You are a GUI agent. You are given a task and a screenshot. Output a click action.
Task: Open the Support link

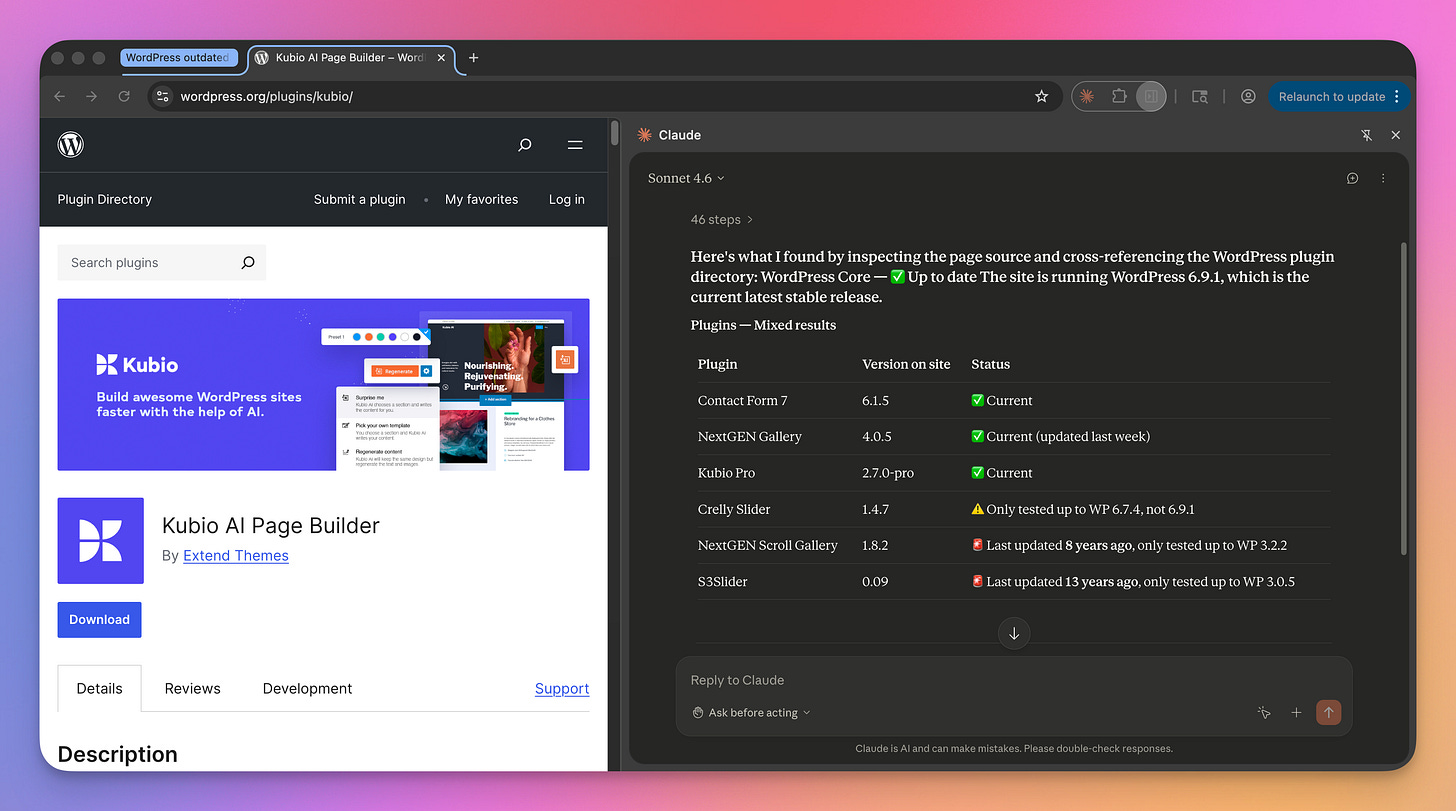pos(562,688)
